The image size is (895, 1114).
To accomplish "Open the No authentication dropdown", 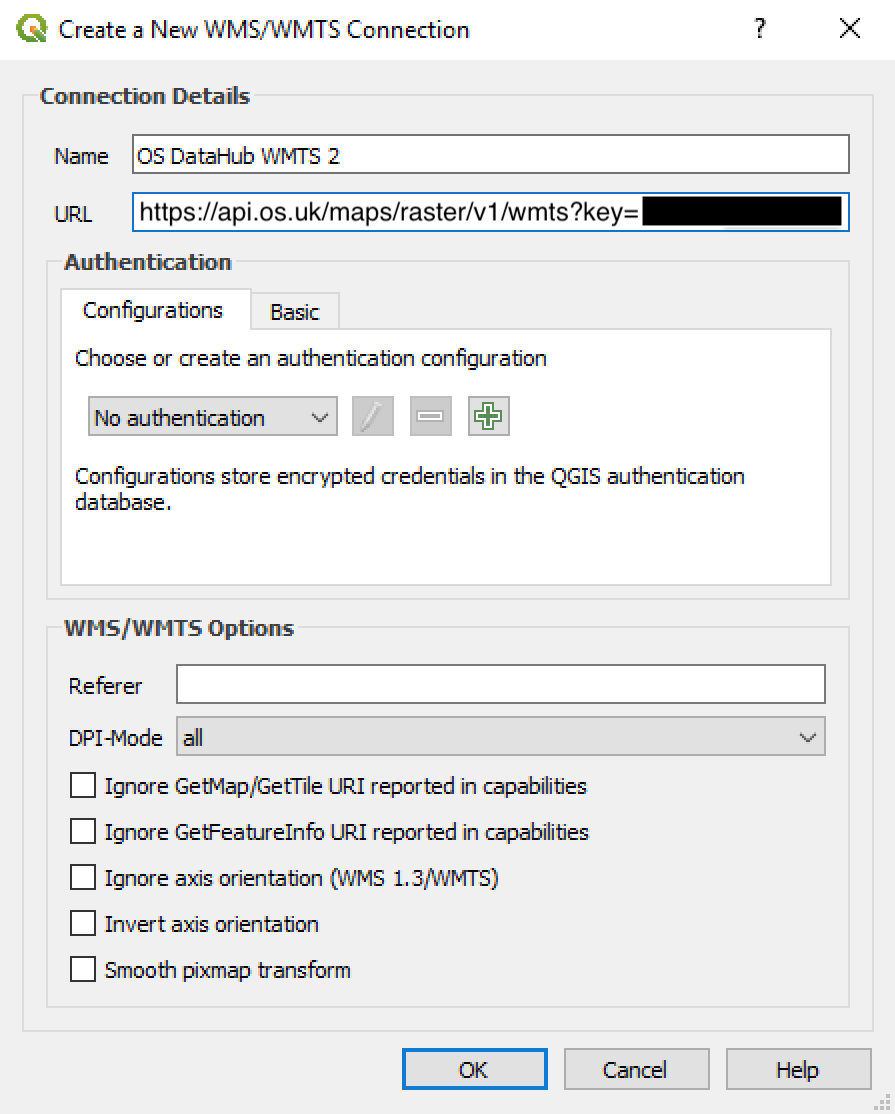I will 211,416.
